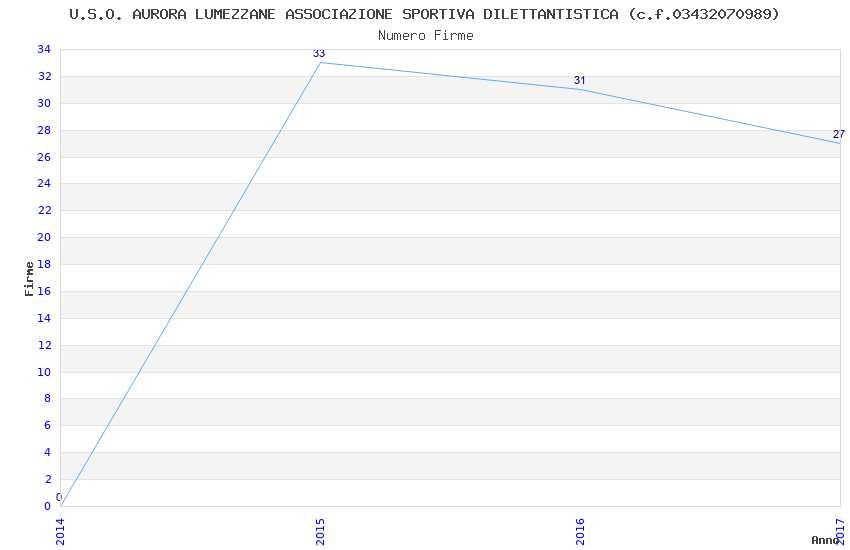Click the y-axis title Firme
The image size is (850, 550).
pyautogui.click(x=29, y=279)
